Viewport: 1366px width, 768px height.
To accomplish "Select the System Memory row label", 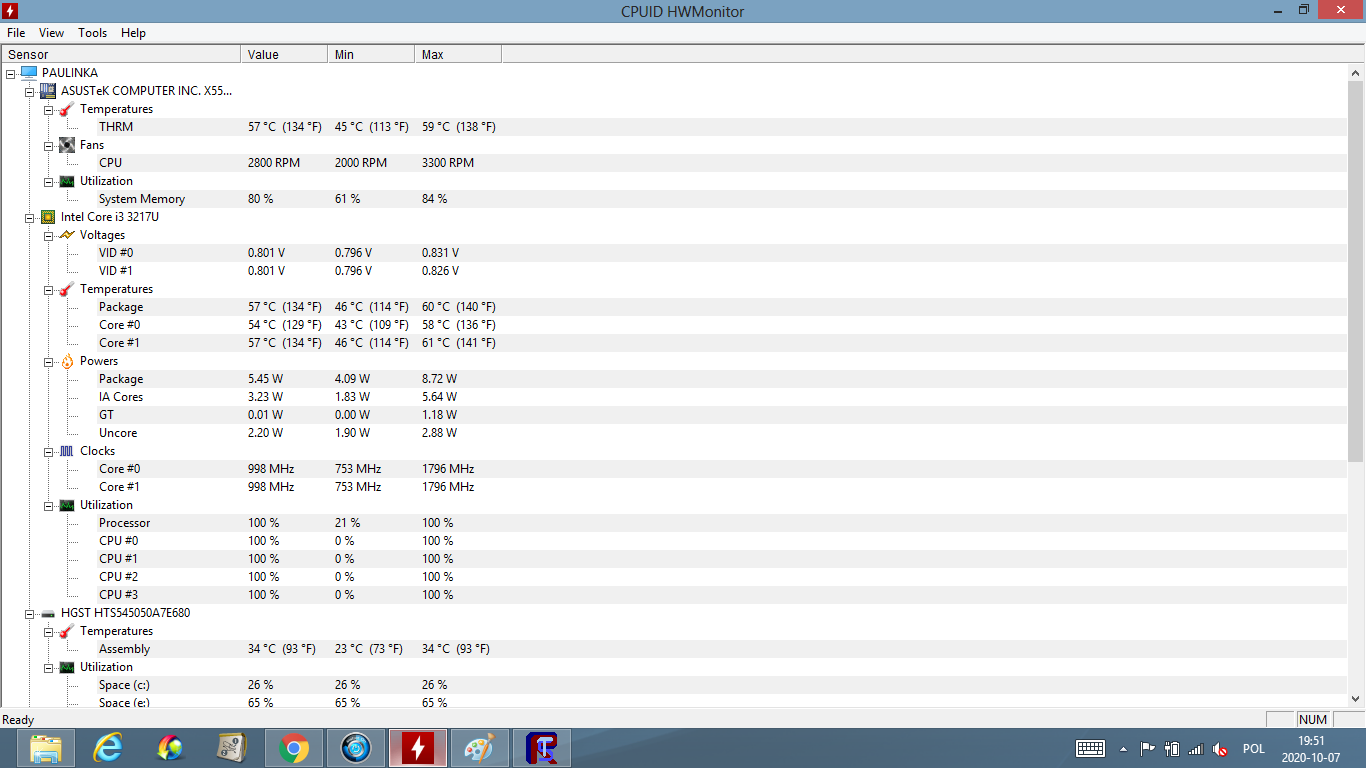I will click(142, 199).
